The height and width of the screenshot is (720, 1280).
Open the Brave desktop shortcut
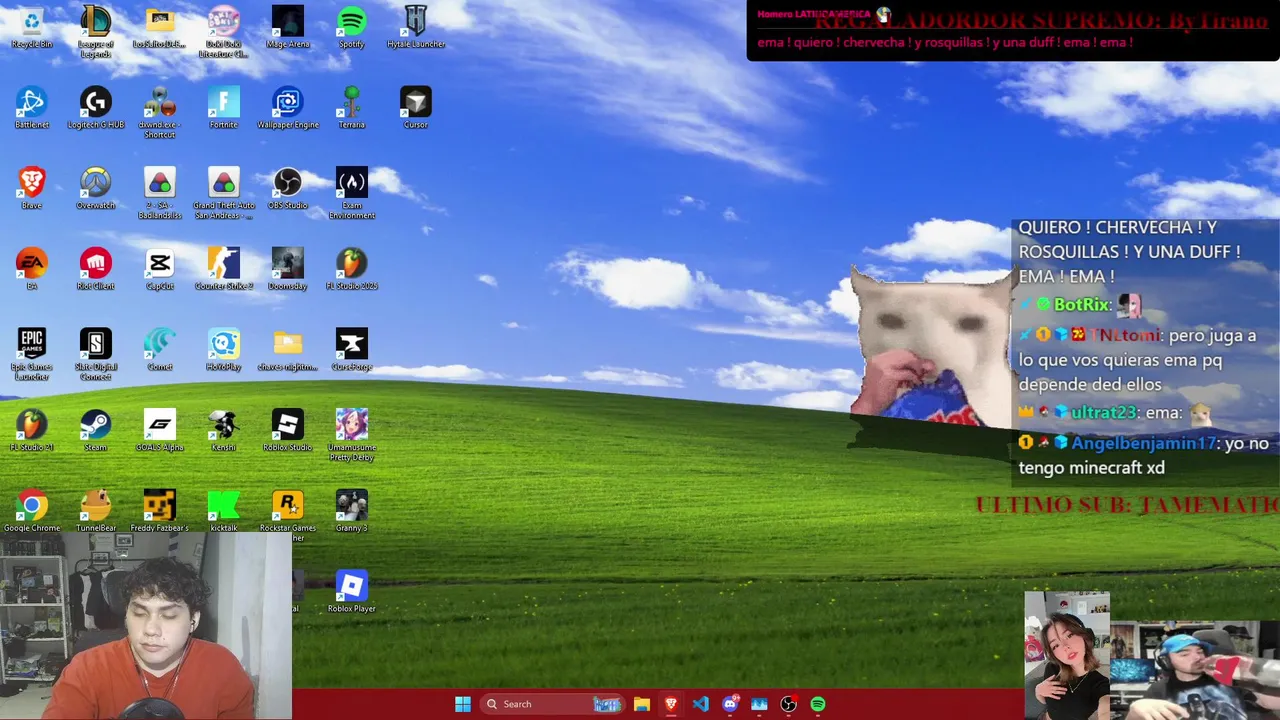point(32,188)
